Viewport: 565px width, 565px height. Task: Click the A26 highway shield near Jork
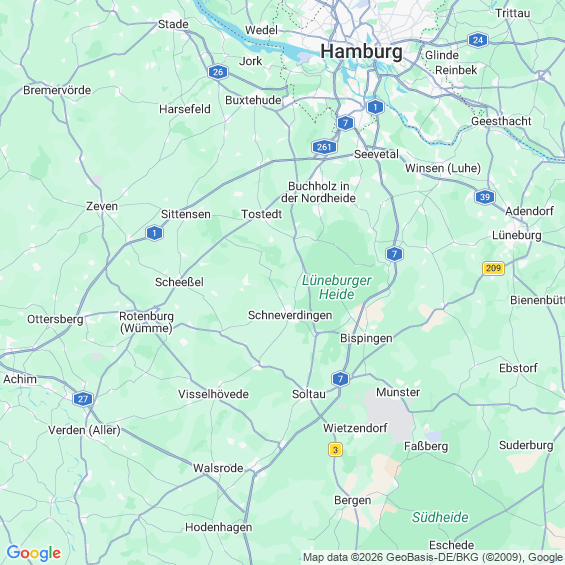point(218,72)
